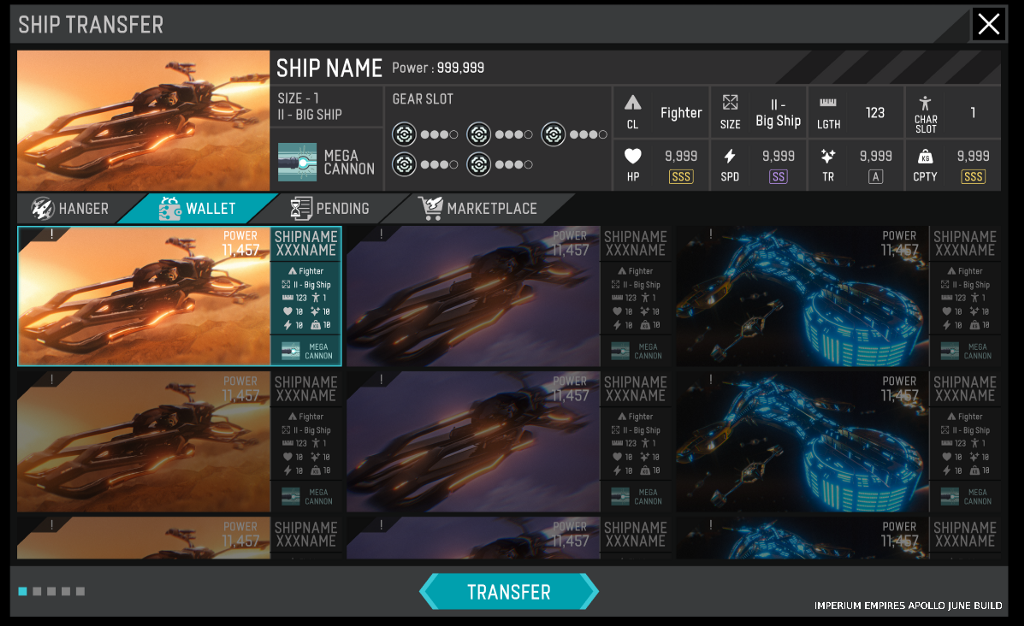Select the fifth pagination dot
The width and height of the screenshot is (1024, 626).
[x=80, y=591]
